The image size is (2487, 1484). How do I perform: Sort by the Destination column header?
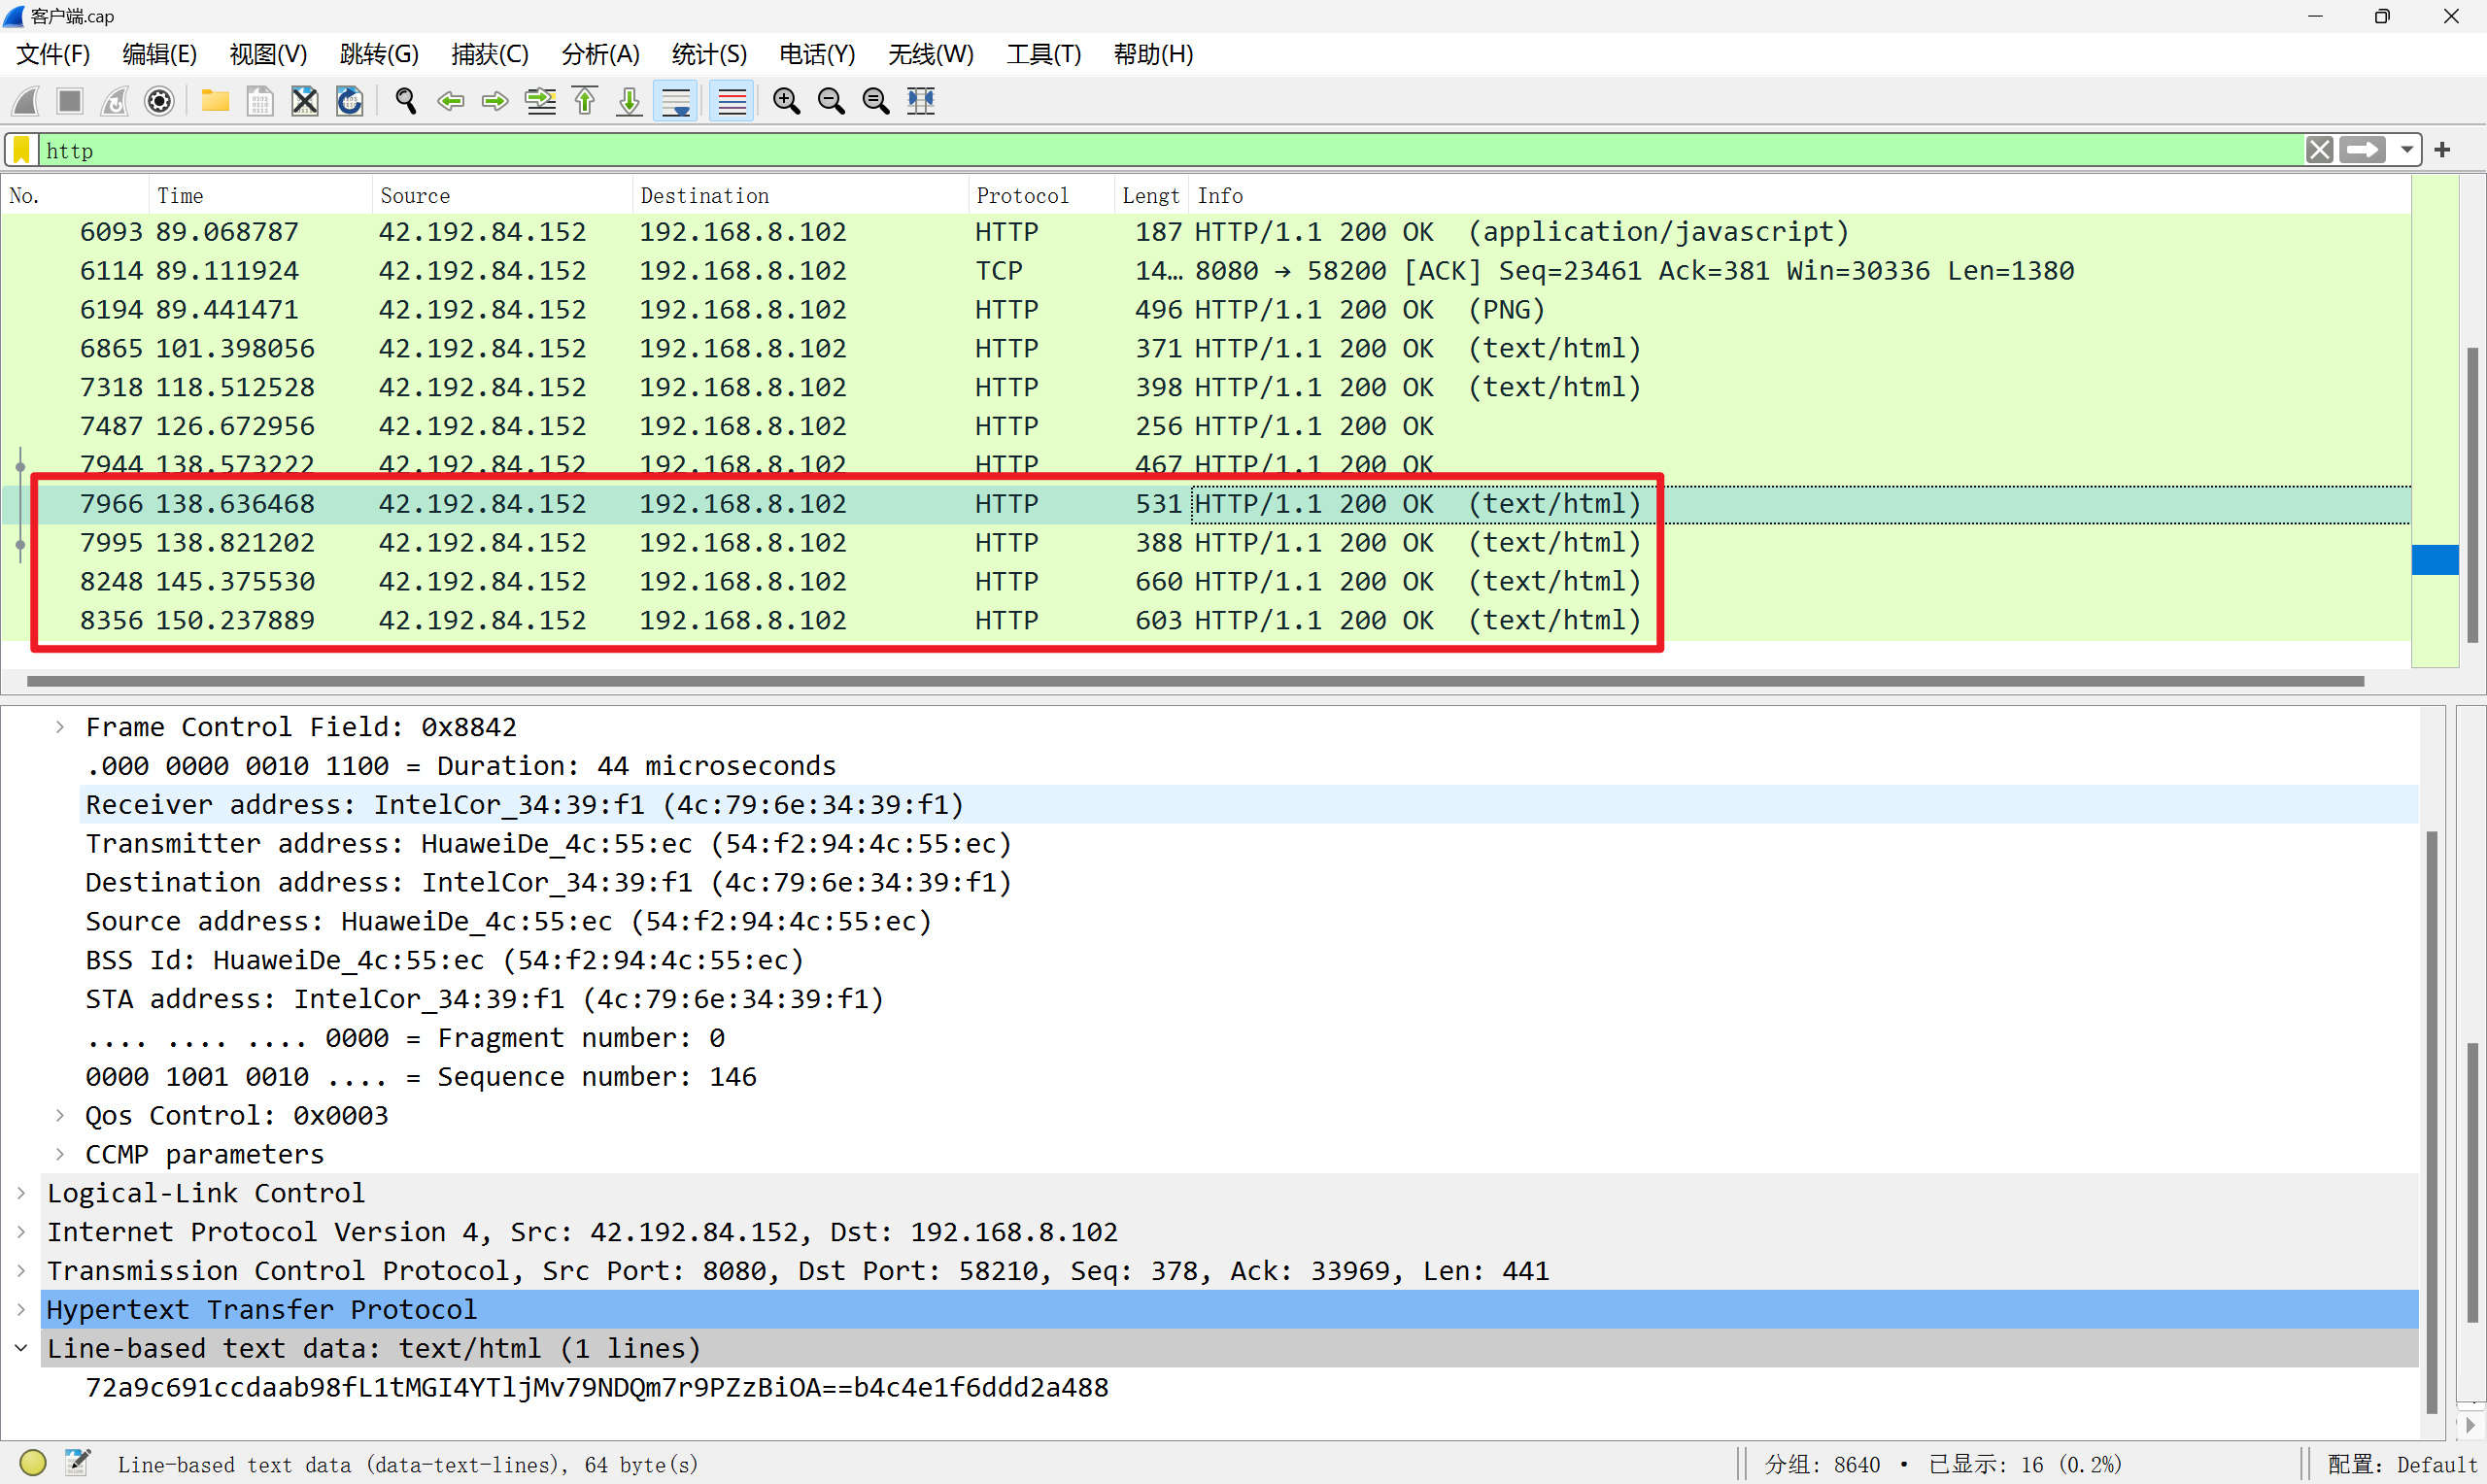tap(800, 196)
